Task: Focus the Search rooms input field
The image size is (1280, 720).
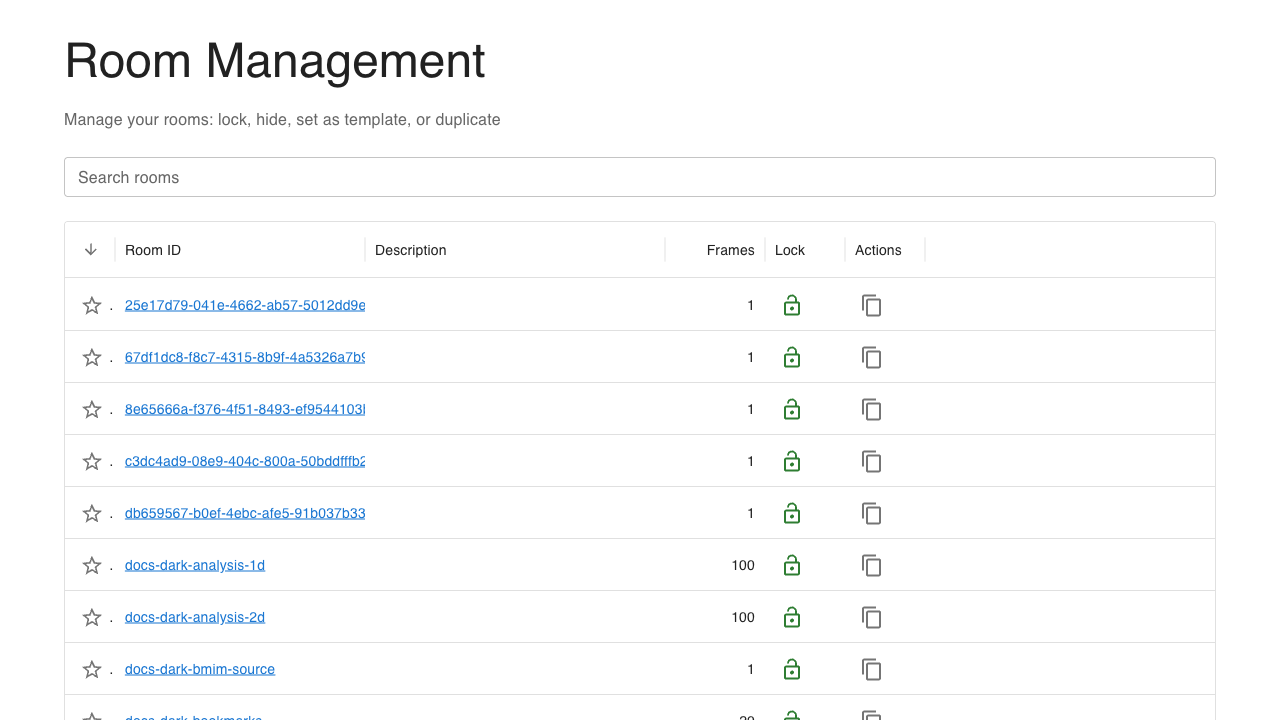Action: pos(640,177)
